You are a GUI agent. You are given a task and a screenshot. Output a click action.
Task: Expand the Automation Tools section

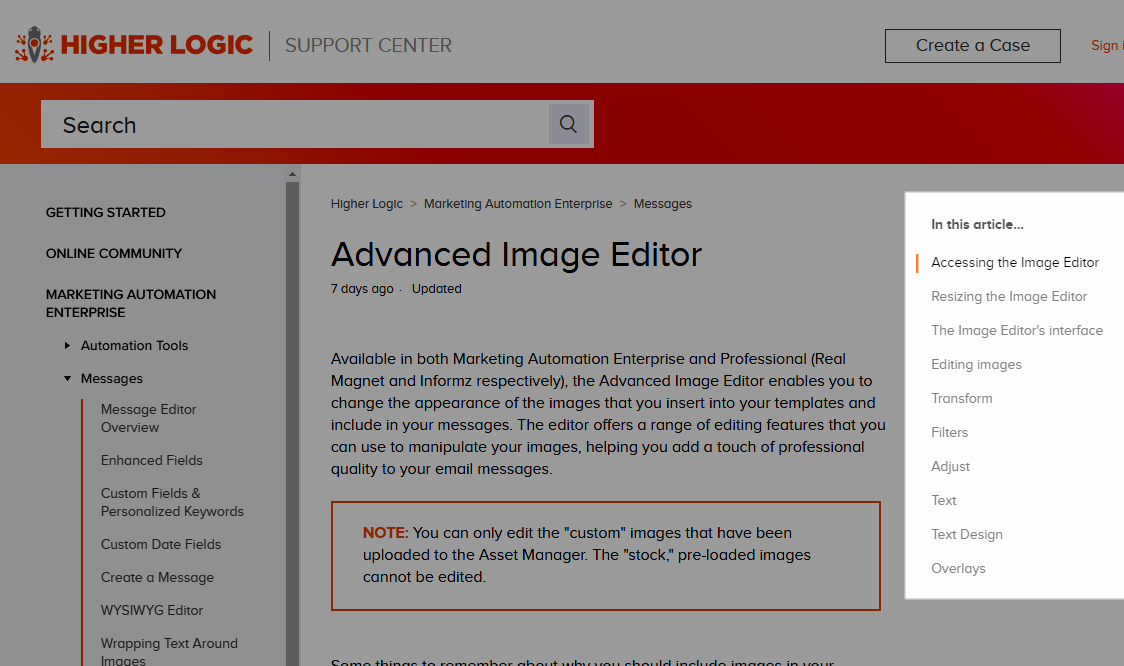(x=67, y=346)
